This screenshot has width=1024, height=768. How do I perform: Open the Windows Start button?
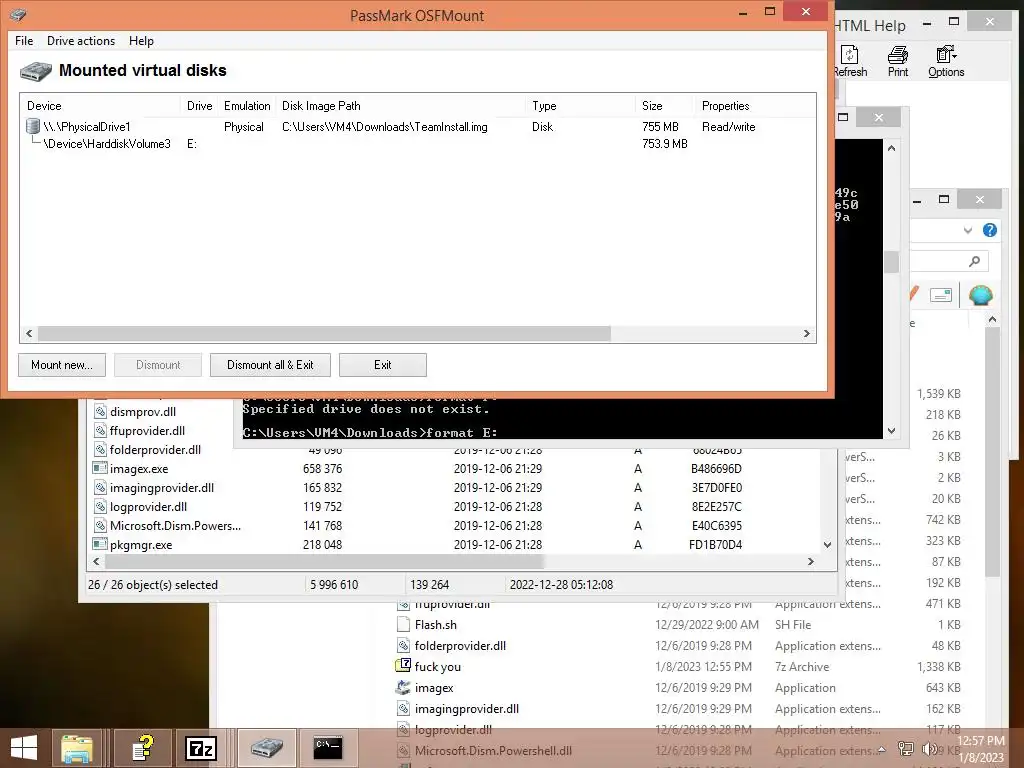click(x=24, y=748)
